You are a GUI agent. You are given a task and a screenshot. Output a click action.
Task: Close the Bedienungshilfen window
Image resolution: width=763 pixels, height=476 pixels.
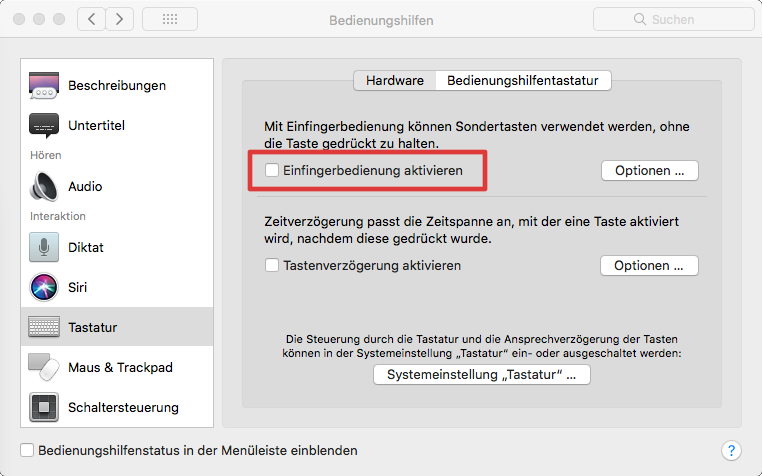[19, 19]
